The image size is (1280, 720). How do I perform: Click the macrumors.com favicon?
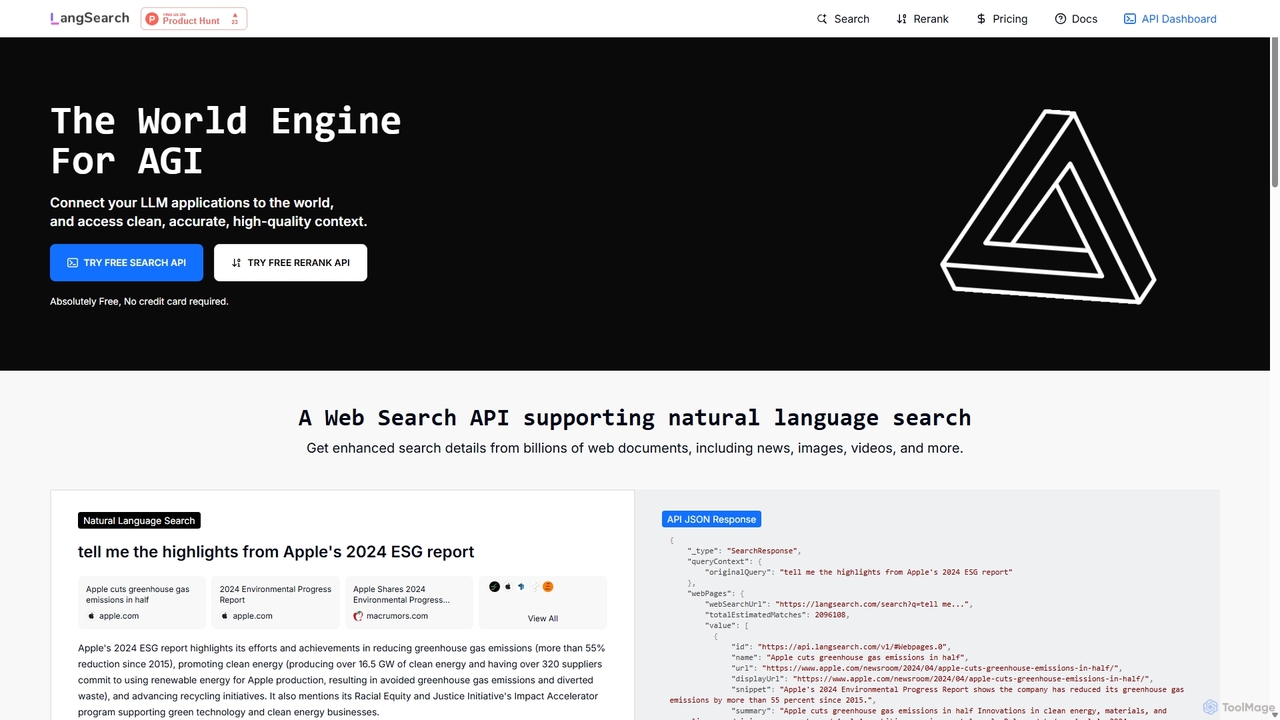[x=358, y=616]
